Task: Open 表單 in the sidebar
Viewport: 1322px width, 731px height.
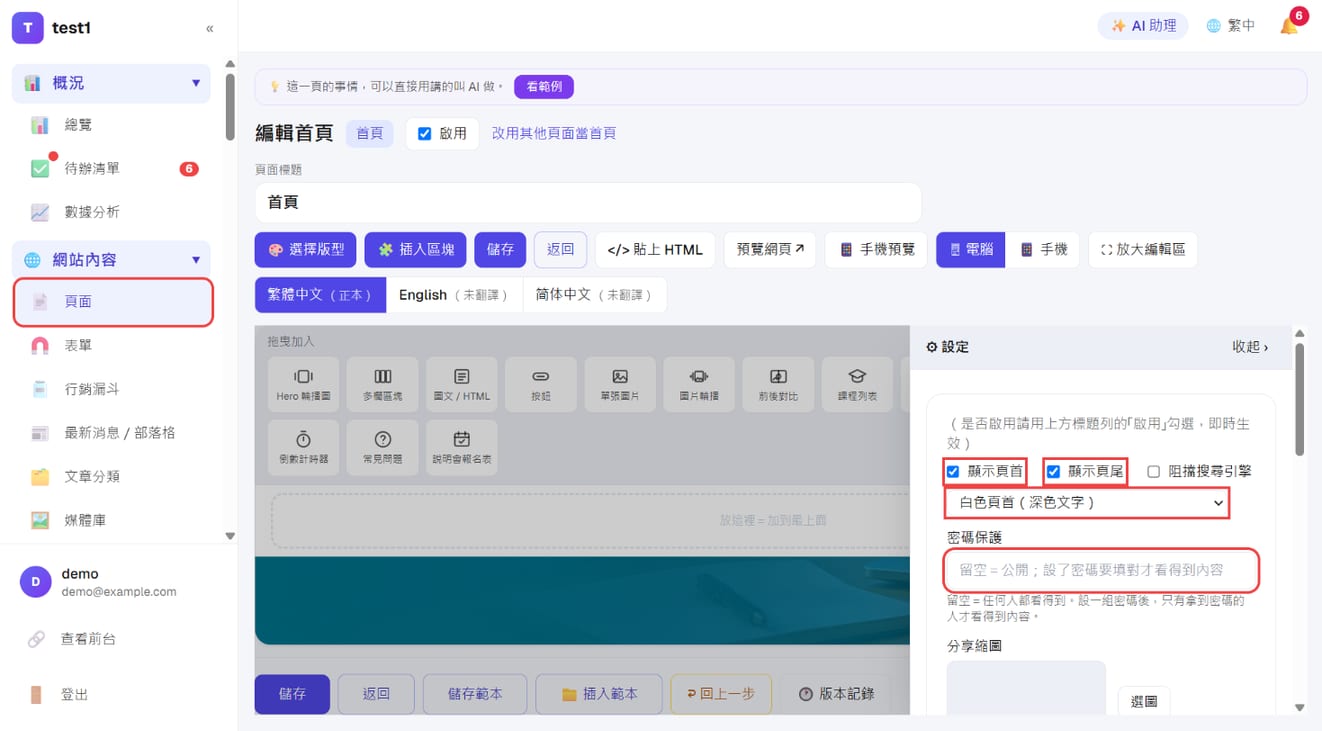Action: point(113,345)
